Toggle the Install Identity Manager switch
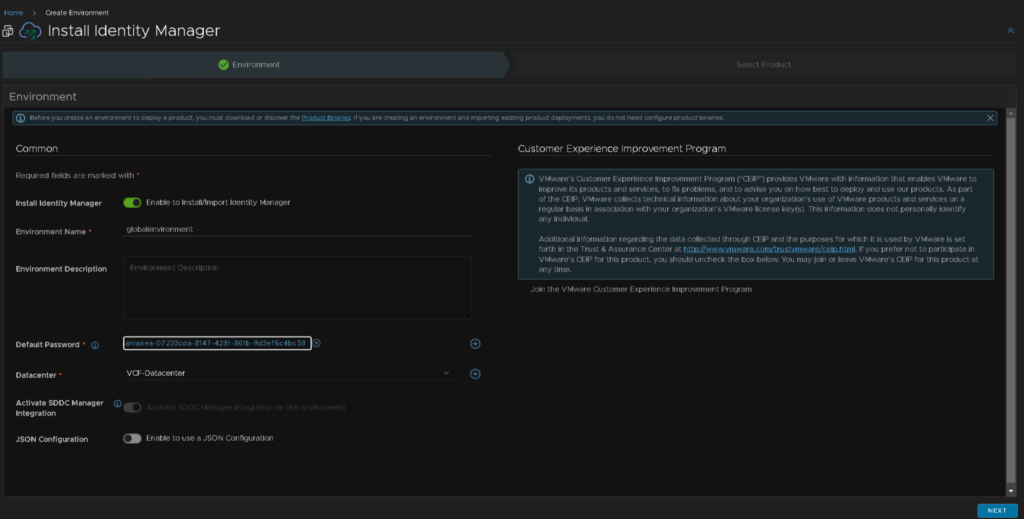The image size is (1024, 519). 132,202
